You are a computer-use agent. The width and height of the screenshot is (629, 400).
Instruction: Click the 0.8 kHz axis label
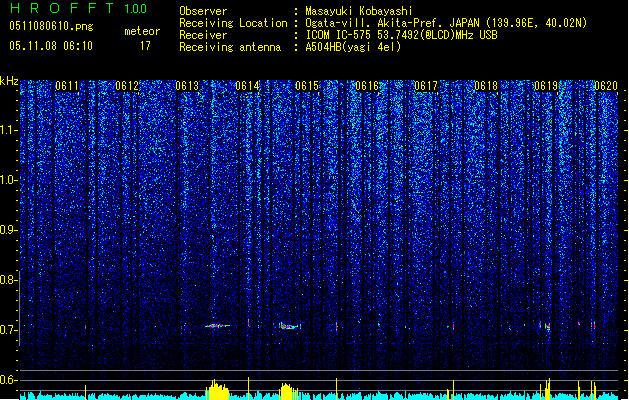pos(9,280)
